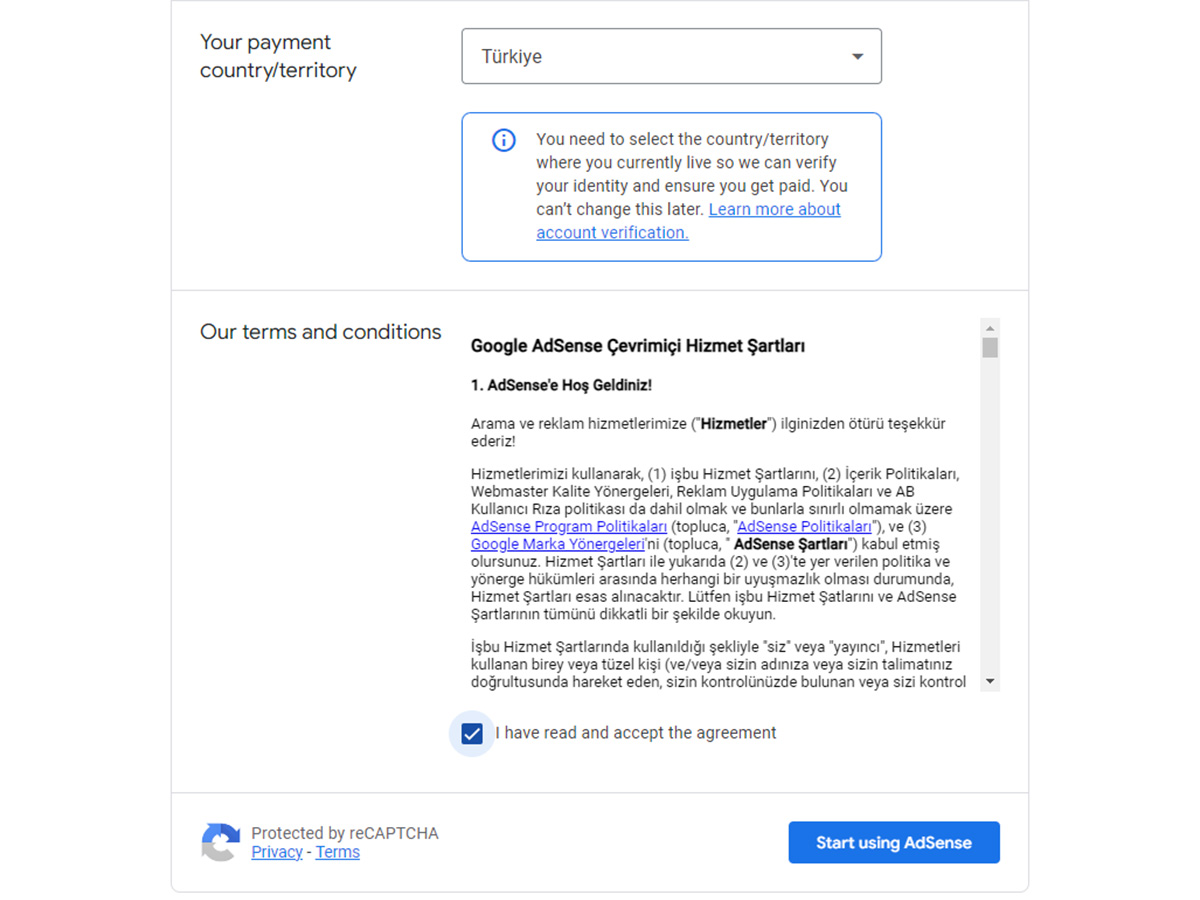Viewport: 1200px width, 900px height.
Task: Click the '1. AdSense'e Hoş Geldiniz!' heading
Action: (x=561, y=385)
